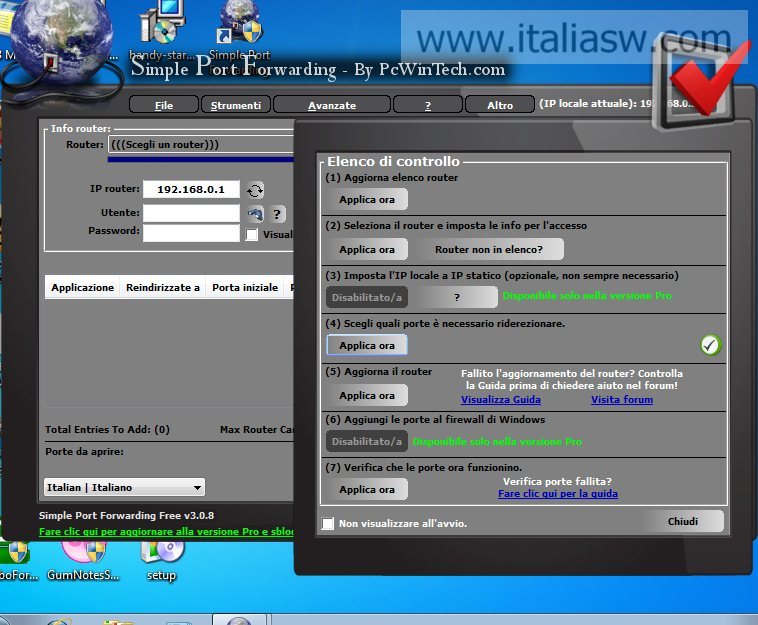This screenshot has width=758, height=625.
Task: Refresh the router IP with the circular arrows icon
Action: [x=255, y=190]
